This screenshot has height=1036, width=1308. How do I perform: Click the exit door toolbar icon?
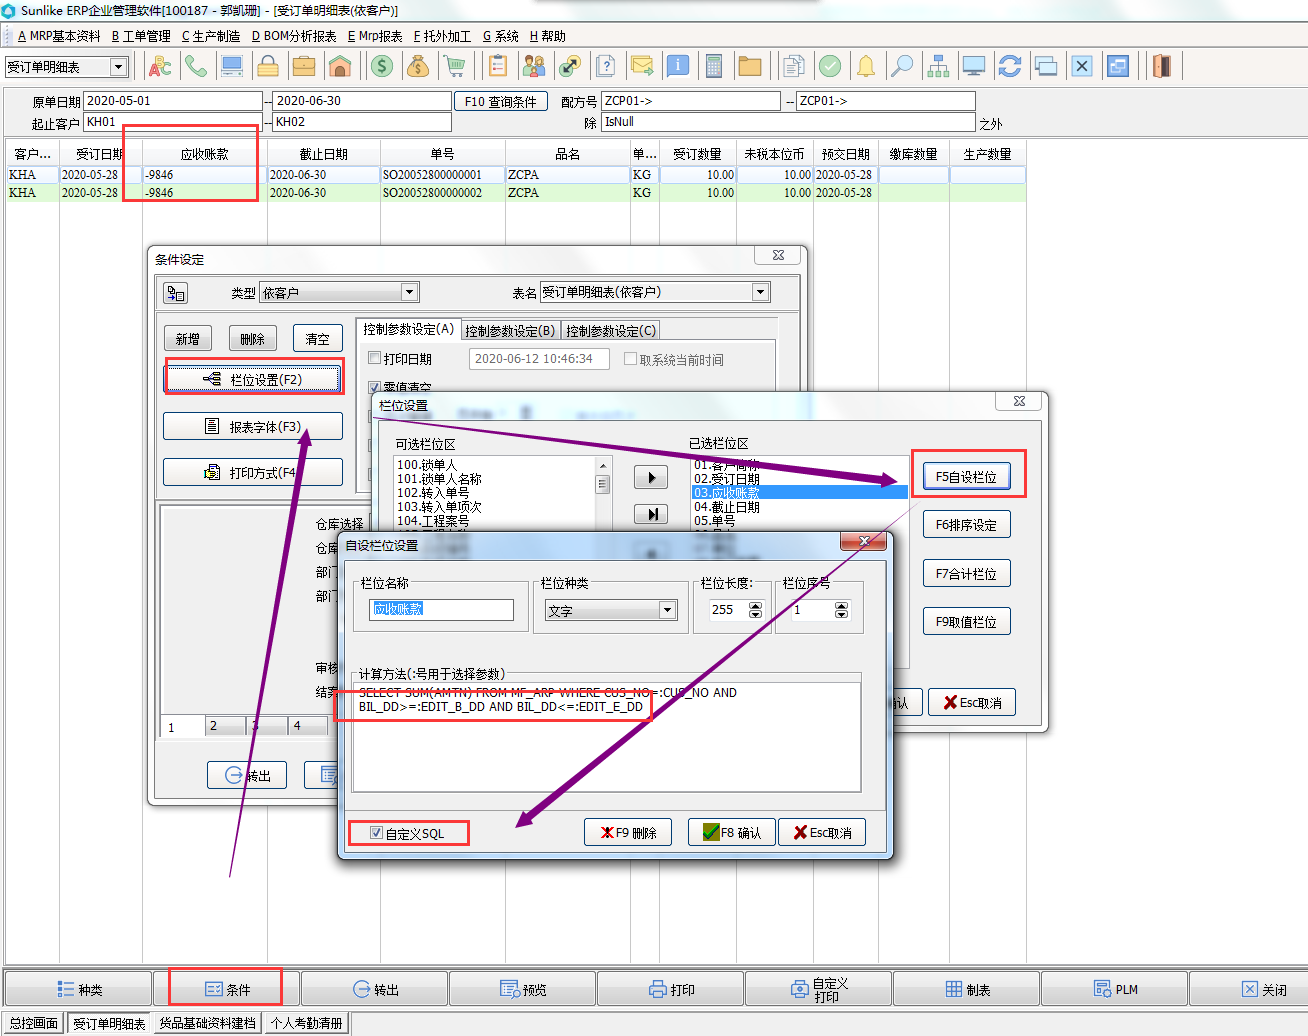point(1162,67)
